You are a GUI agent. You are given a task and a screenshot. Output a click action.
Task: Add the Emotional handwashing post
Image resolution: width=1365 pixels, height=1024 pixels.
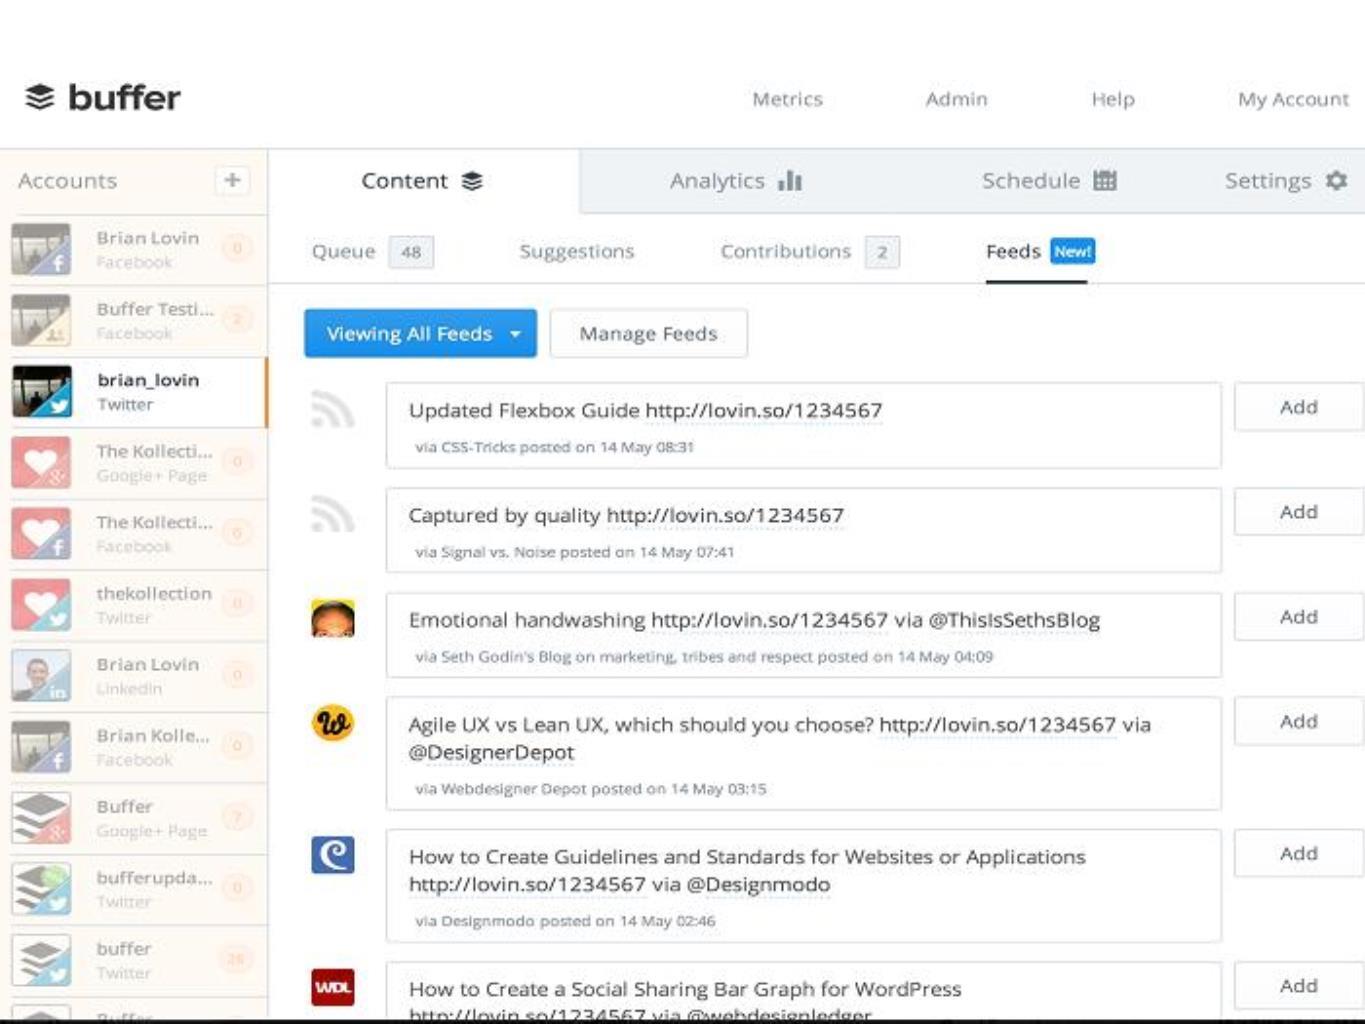coord(1298,617)
